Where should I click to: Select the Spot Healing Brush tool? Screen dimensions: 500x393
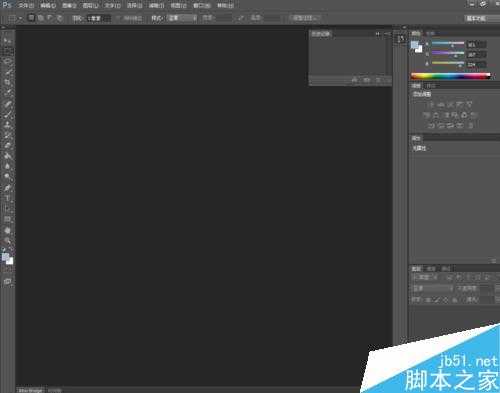(x=7, y=104)
